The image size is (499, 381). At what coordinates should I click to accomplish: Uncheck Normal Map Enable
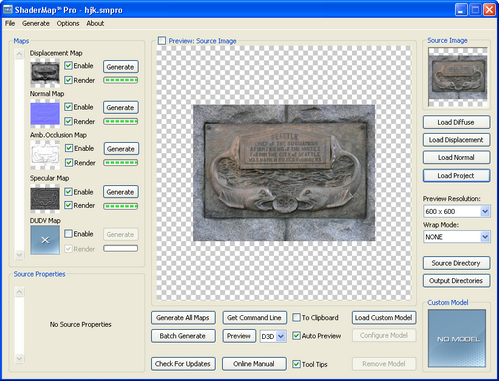68,107
